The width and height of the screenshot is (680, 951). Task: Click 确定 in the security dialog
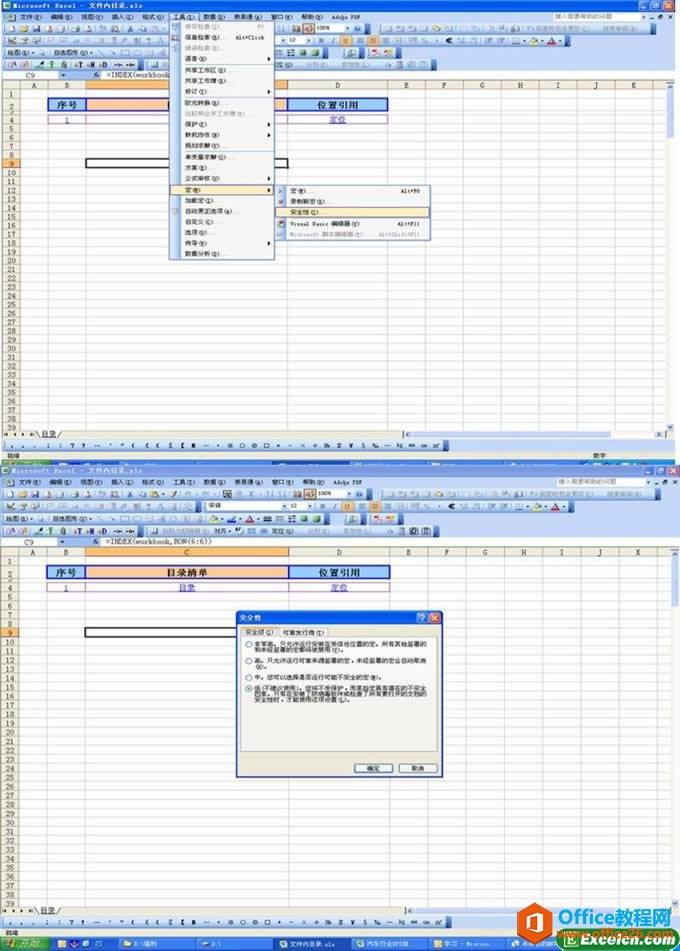point(373,768)
